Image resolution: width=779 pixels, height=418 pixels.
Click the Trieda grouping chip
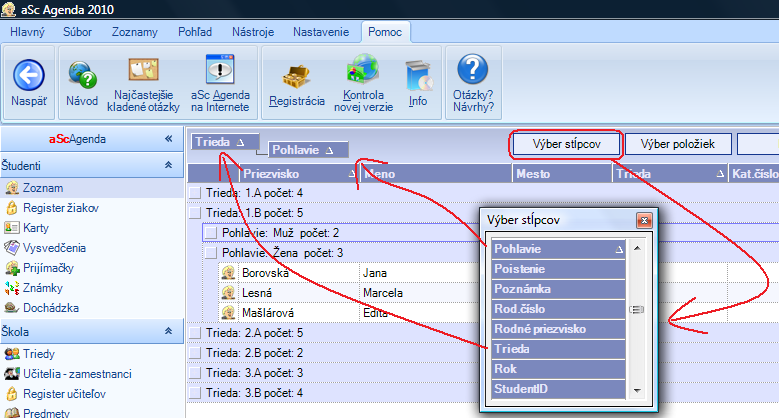pyautogui.click(x=225, y=142)
